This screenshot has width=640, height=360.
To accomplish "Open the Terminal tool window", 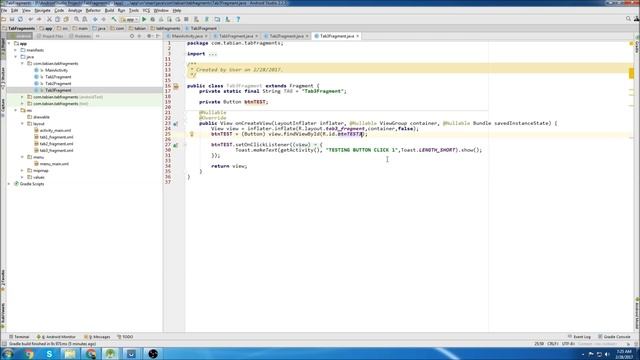I will [x=19, y=337].
